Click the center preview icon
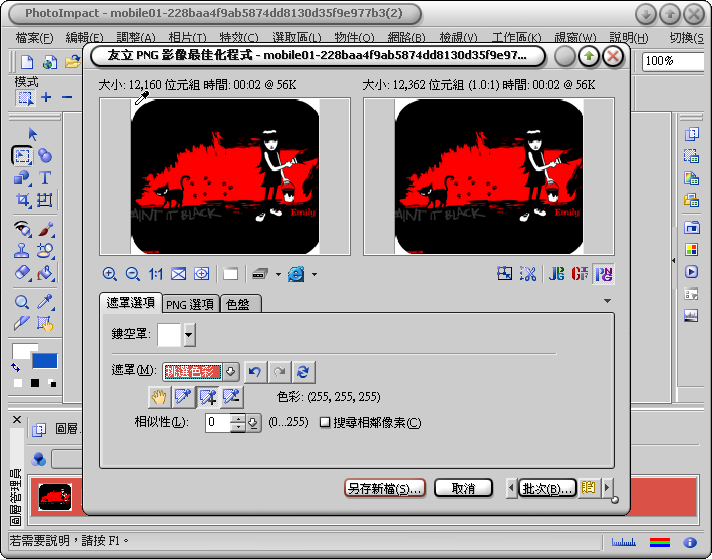The image size is (712, 559). 202,274
